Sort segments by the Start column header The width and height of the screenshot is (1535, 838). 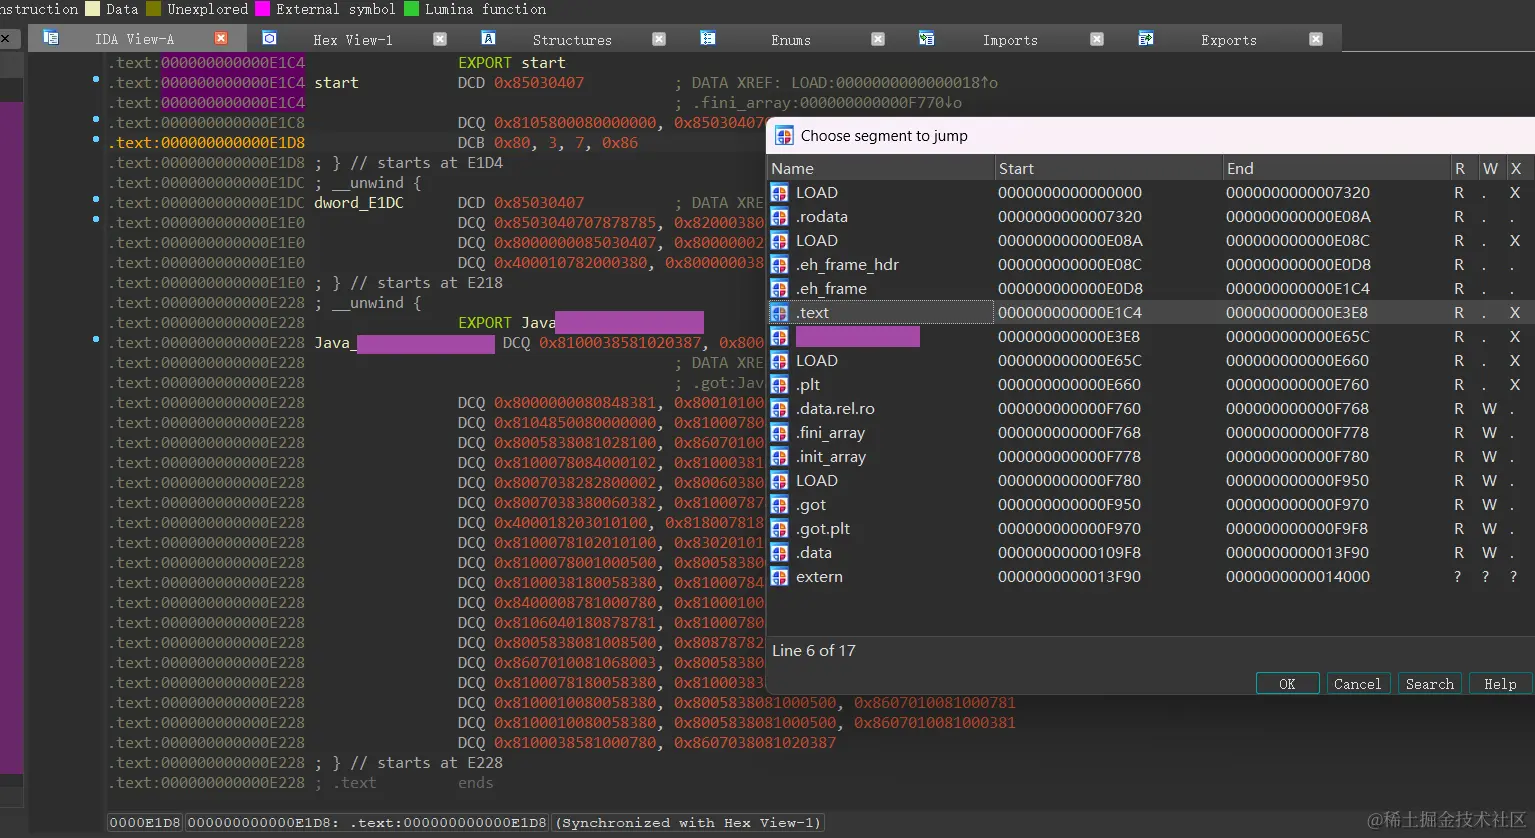1108,168
